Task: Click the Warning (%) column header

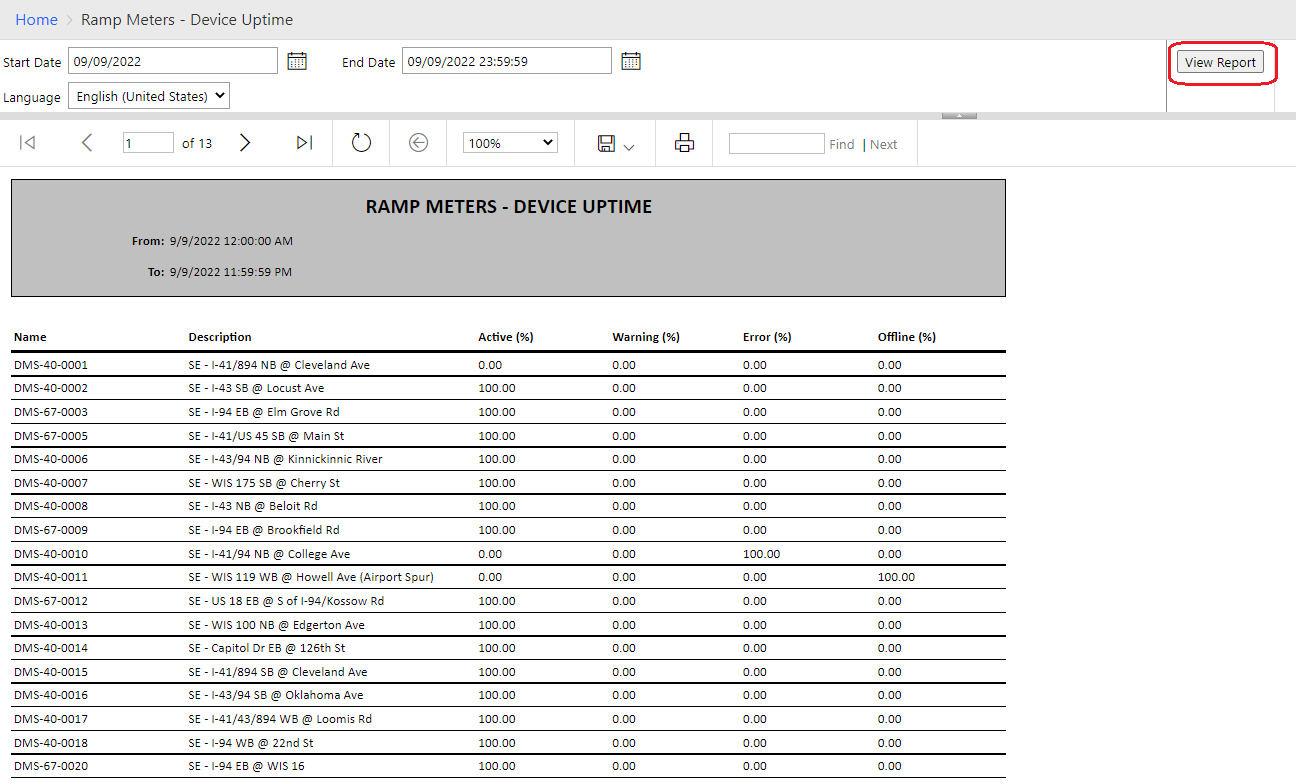Action: (646, 337)
